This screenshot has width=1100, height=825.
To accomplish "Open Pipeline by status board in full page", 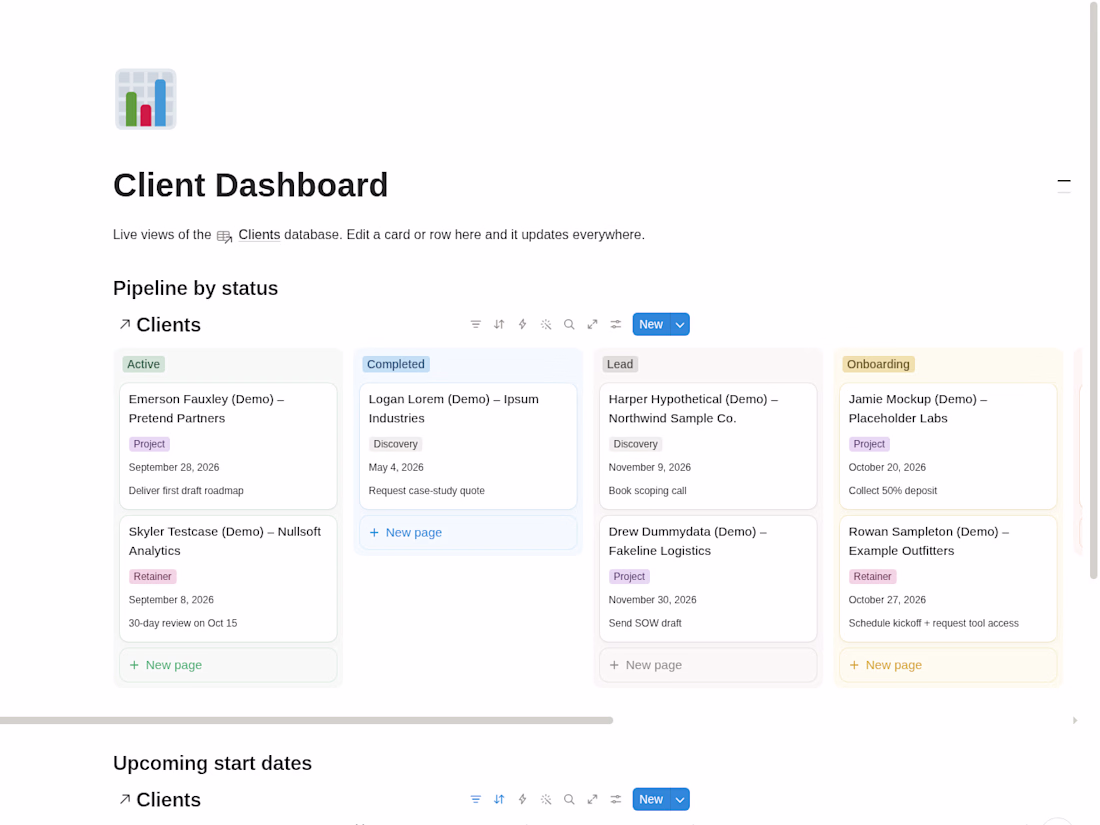I will click(593, 324).
